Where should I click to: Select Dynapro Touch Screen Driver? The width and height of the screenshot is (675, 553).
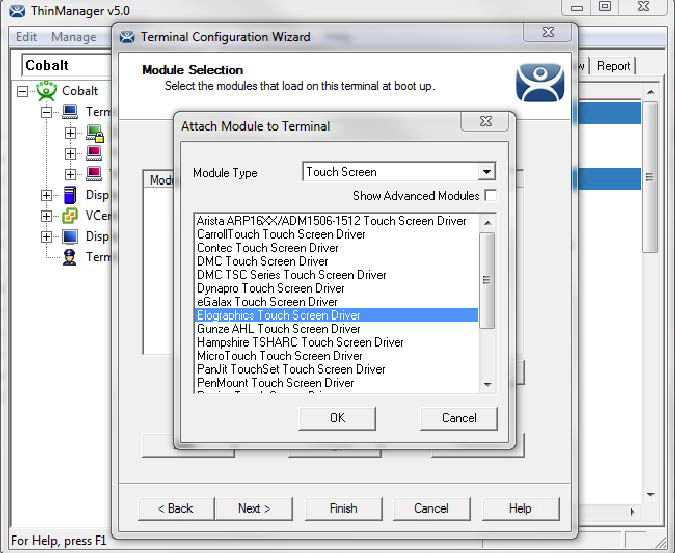(336, 288)
